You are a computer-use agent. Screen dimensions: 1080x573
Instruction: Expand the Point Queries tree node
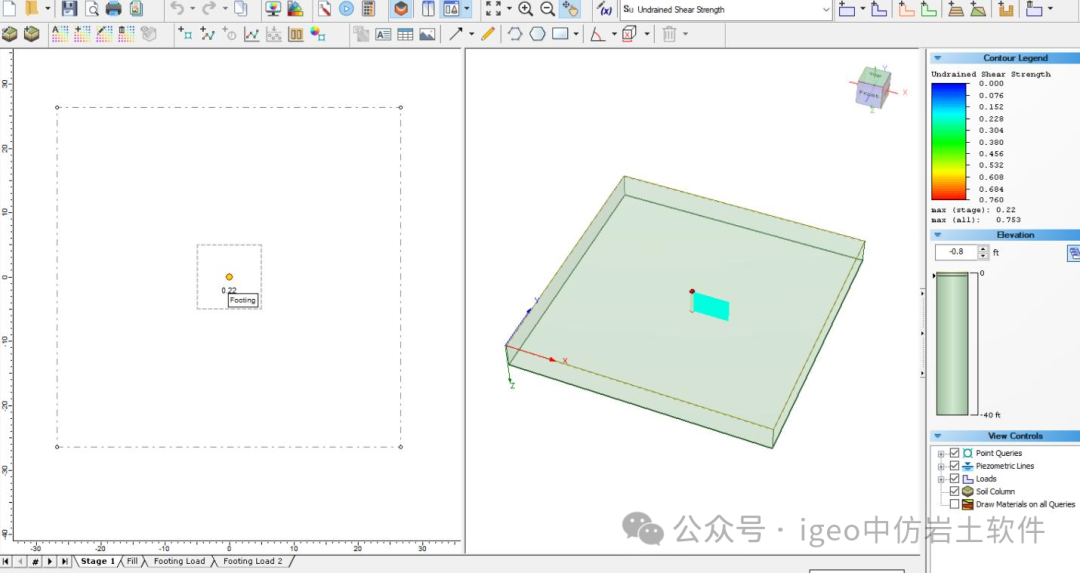pyautogui.click(x=941, y=453)
